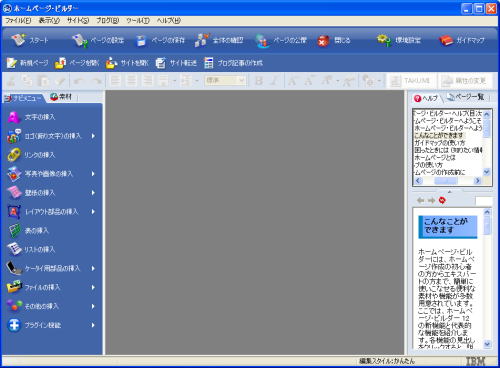Expand the 写真や画像の挿入 submenu arrow

tap(93, 174)
